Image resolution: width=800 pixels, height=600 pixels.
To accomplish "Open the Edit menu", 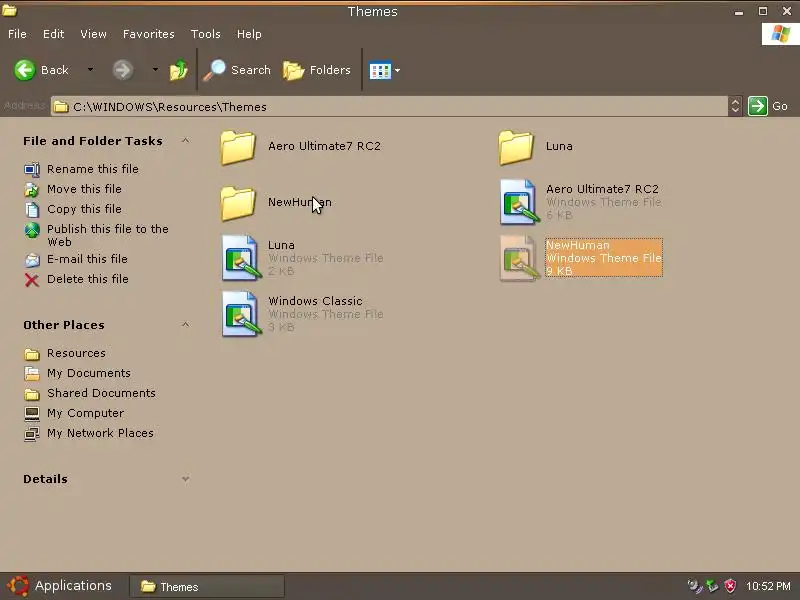I will click(x=54, y=34).
